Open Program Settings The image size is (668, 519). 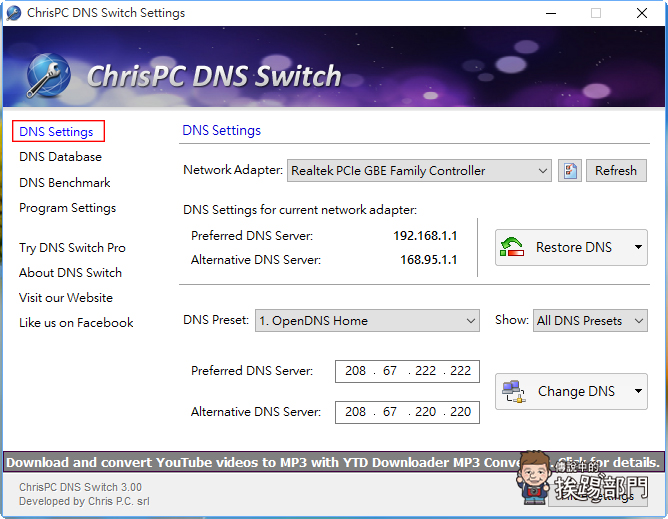coord(67,208)
